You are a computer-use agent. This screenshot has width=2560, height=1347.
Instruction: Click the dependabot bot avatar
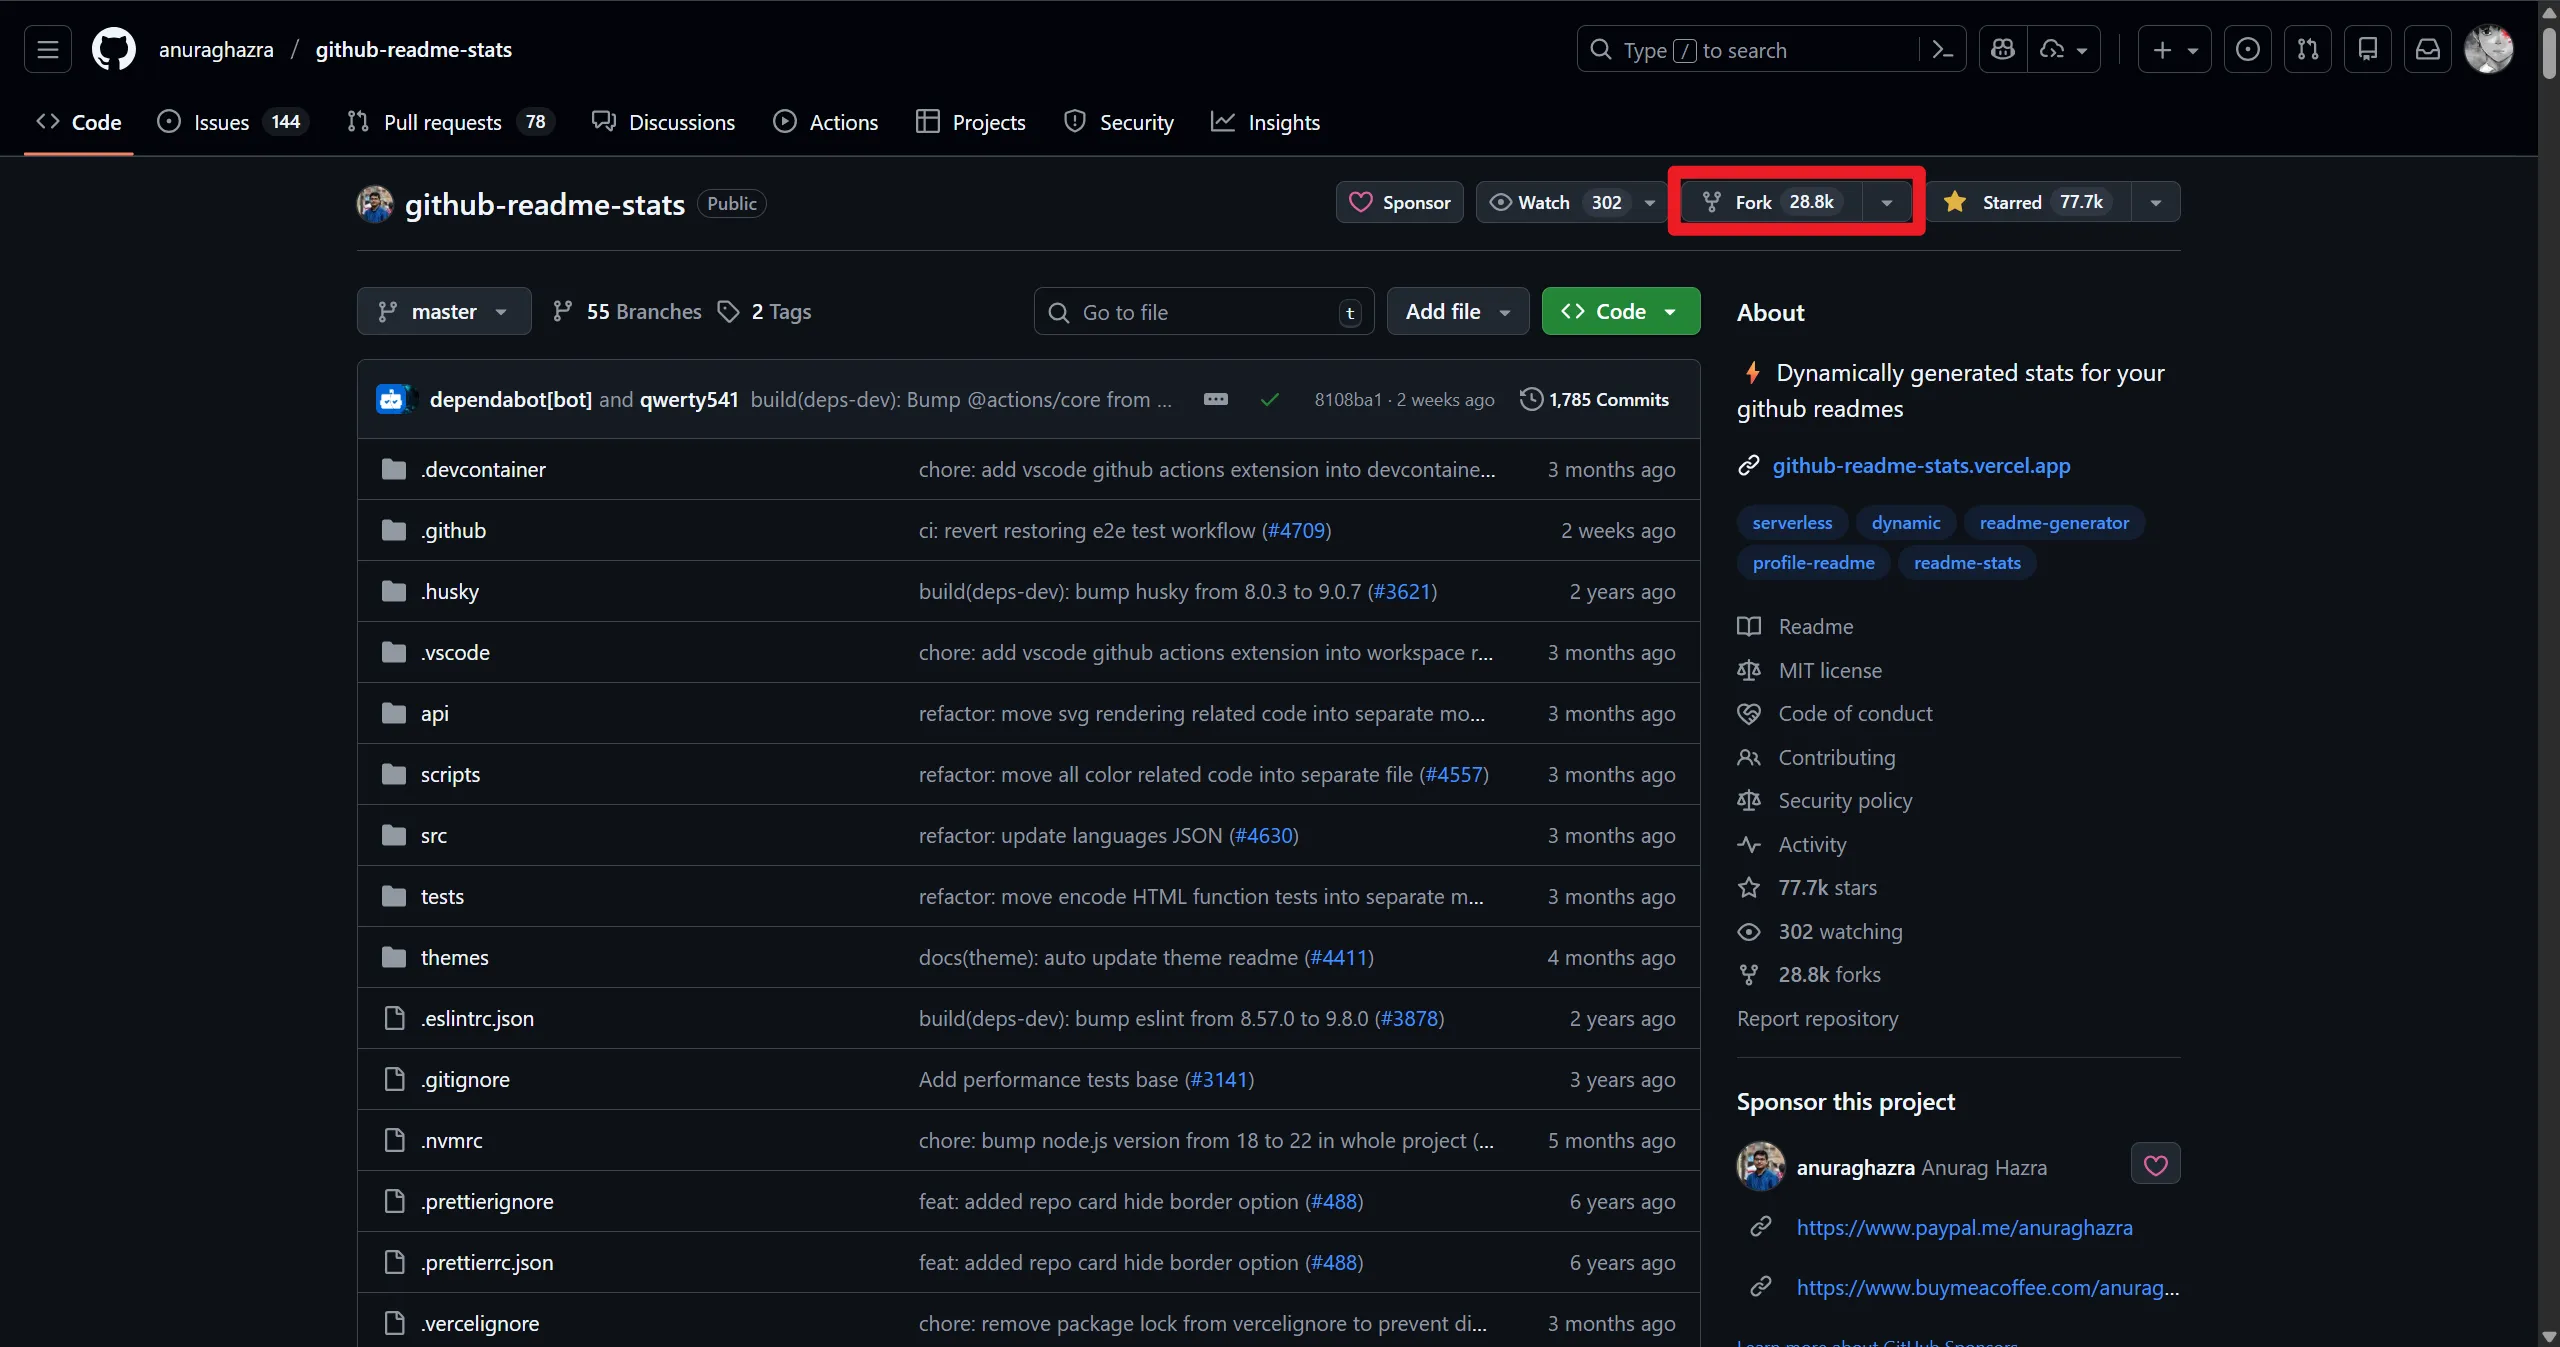coord(393,399)
